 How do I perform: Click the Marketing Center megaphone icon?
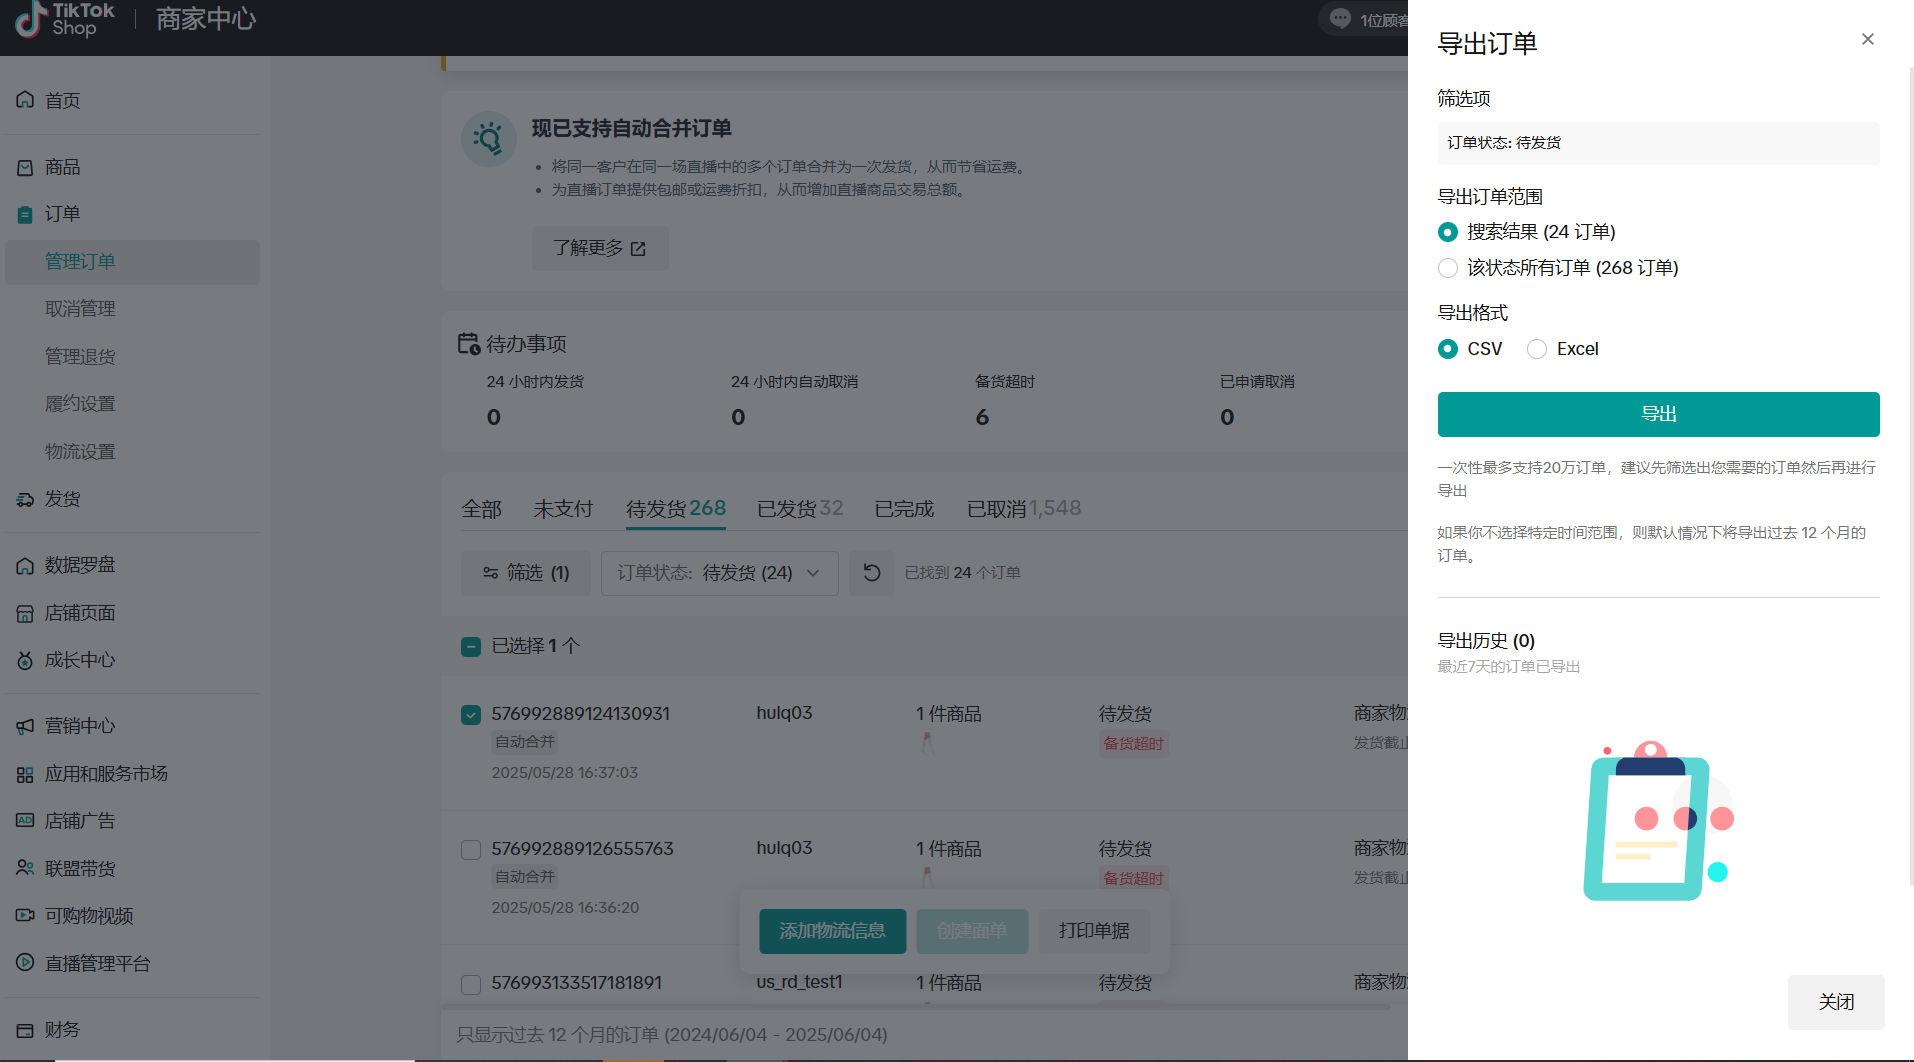pyautogui.click(x=25, y=727)
